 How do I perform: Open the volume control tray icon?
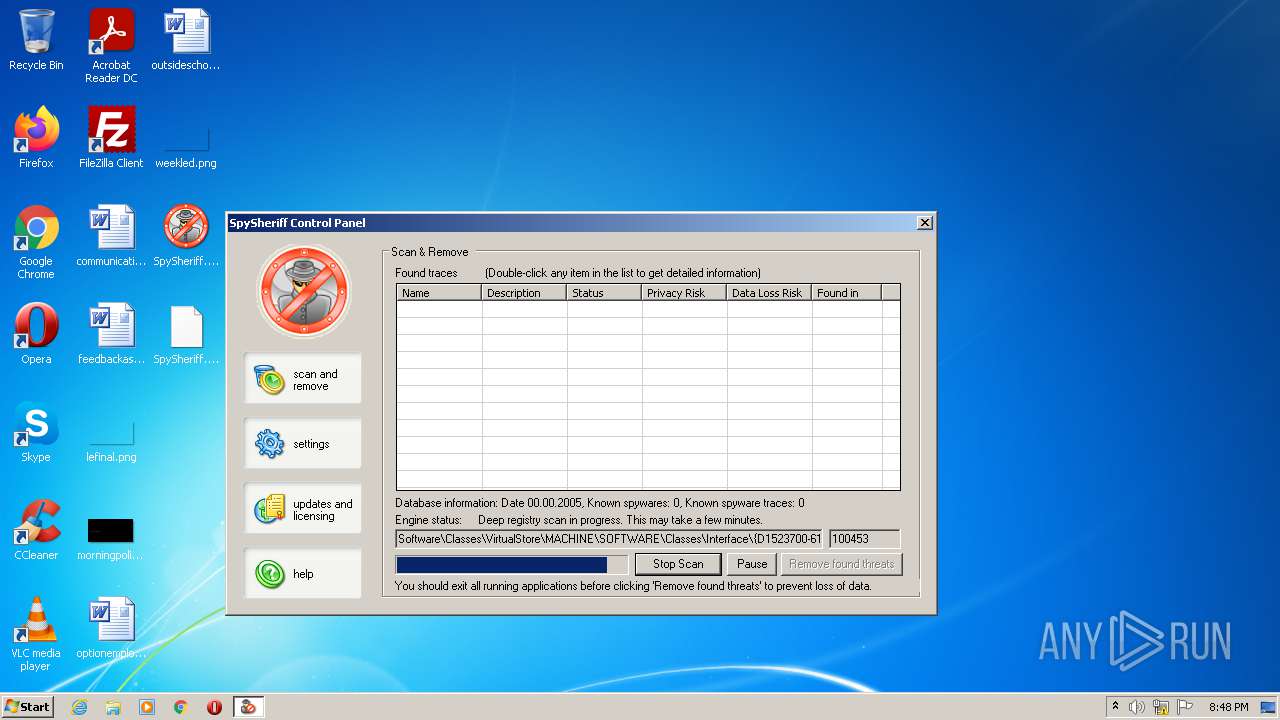coord(1137,707)
